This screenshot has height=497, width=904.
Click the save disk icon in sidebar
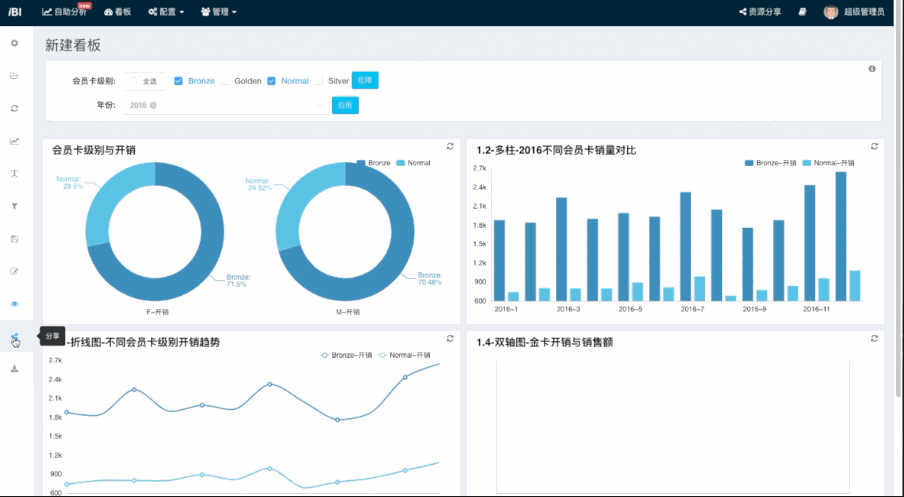15,238
